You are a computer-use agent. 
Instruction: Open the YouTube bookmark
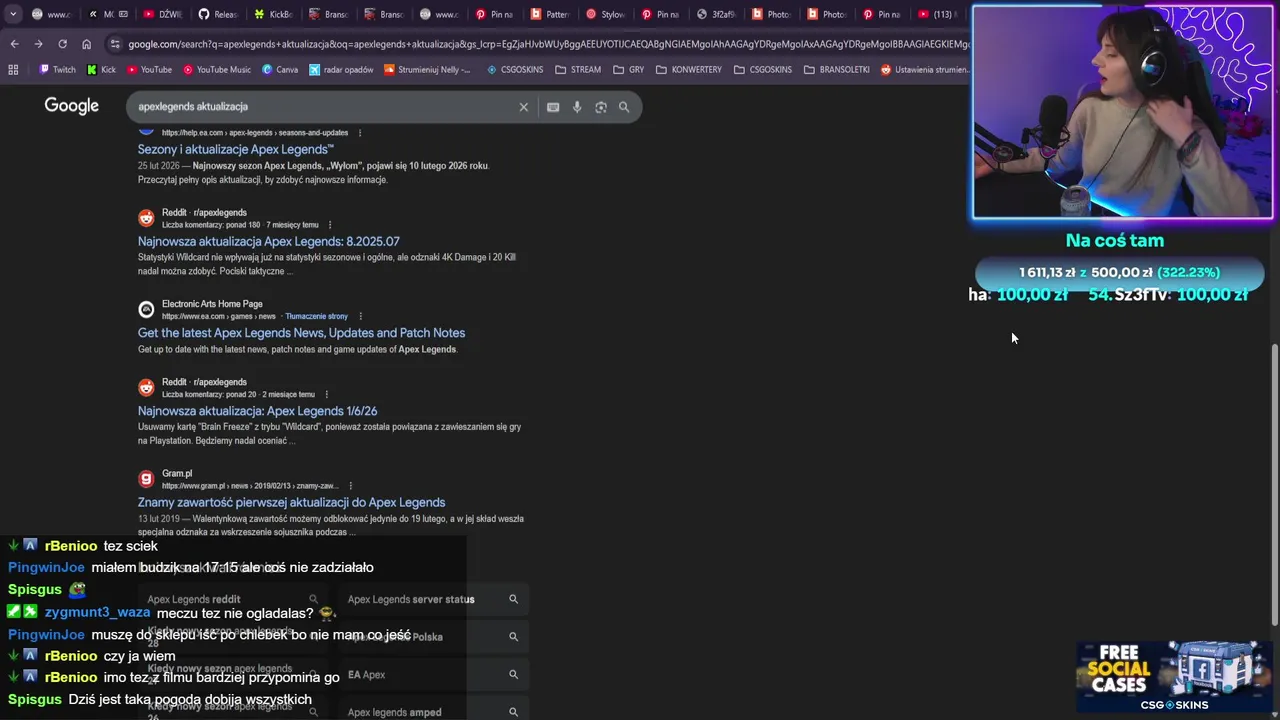pyautogui.click(x=148, y=69)
